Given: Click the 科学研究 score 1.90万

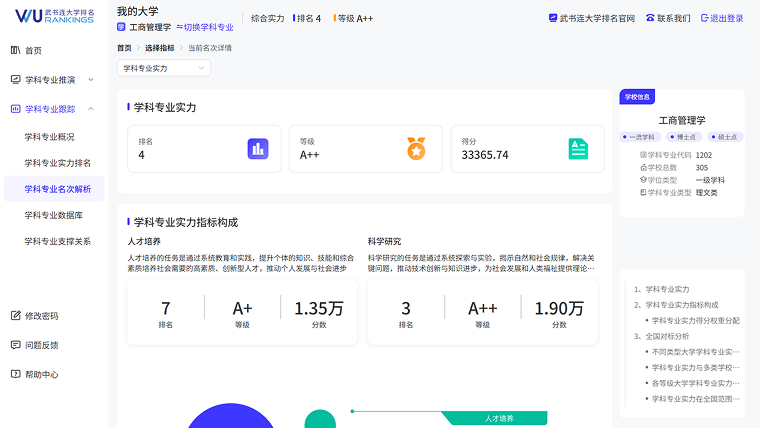Looking at the screenshot, I should 559,308.
